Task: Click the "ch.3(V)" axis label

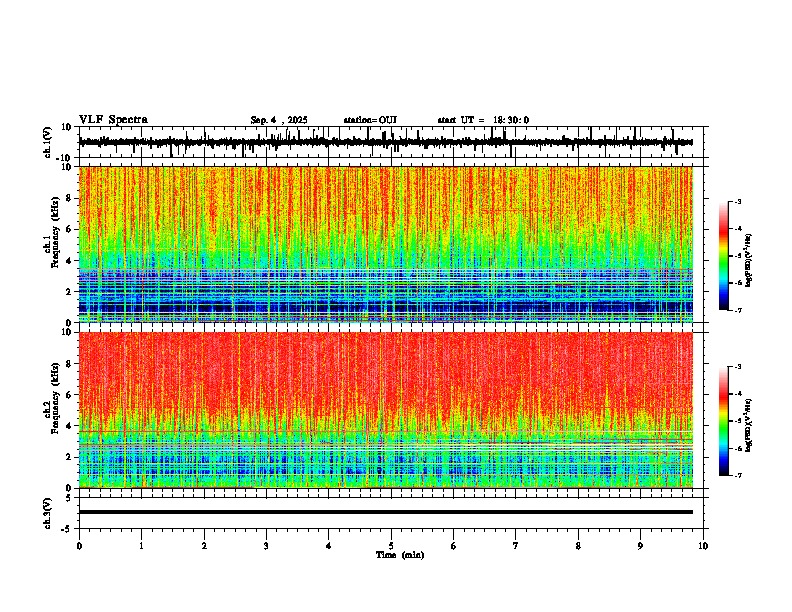Action: tap(48, 513)
